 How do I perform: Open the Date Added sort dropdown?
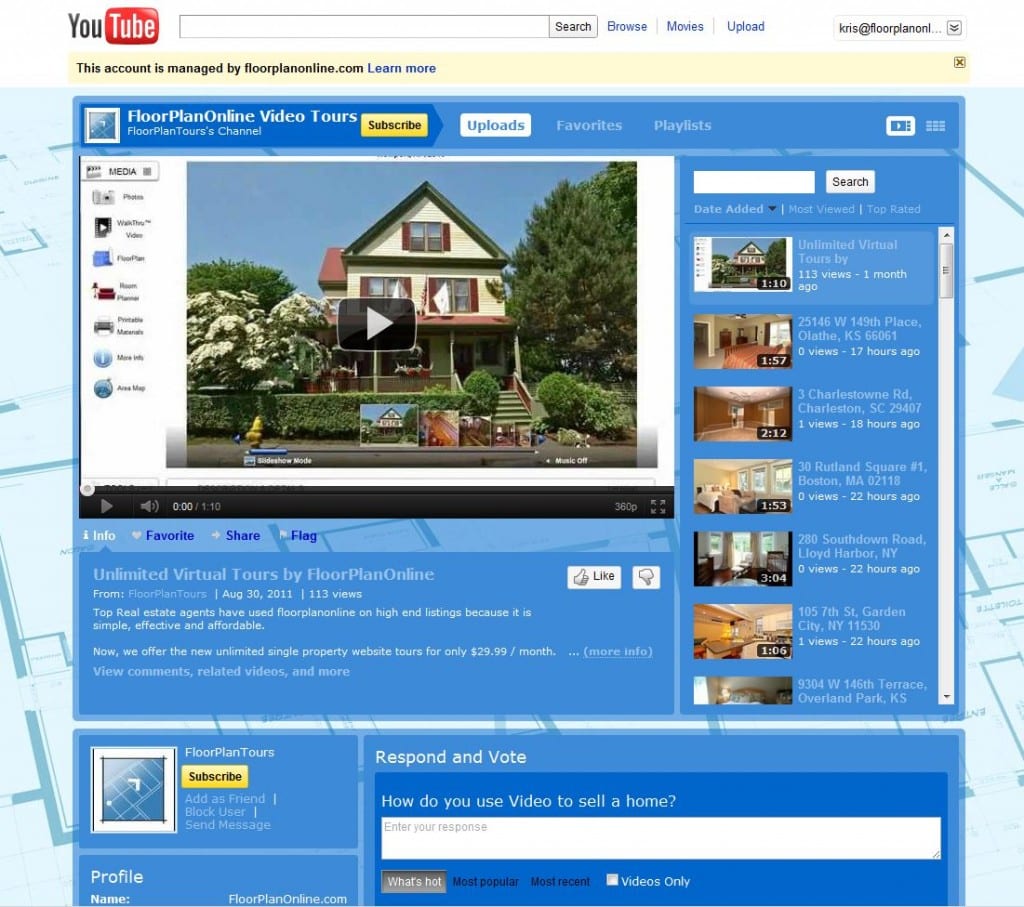[x=735, y=209]
